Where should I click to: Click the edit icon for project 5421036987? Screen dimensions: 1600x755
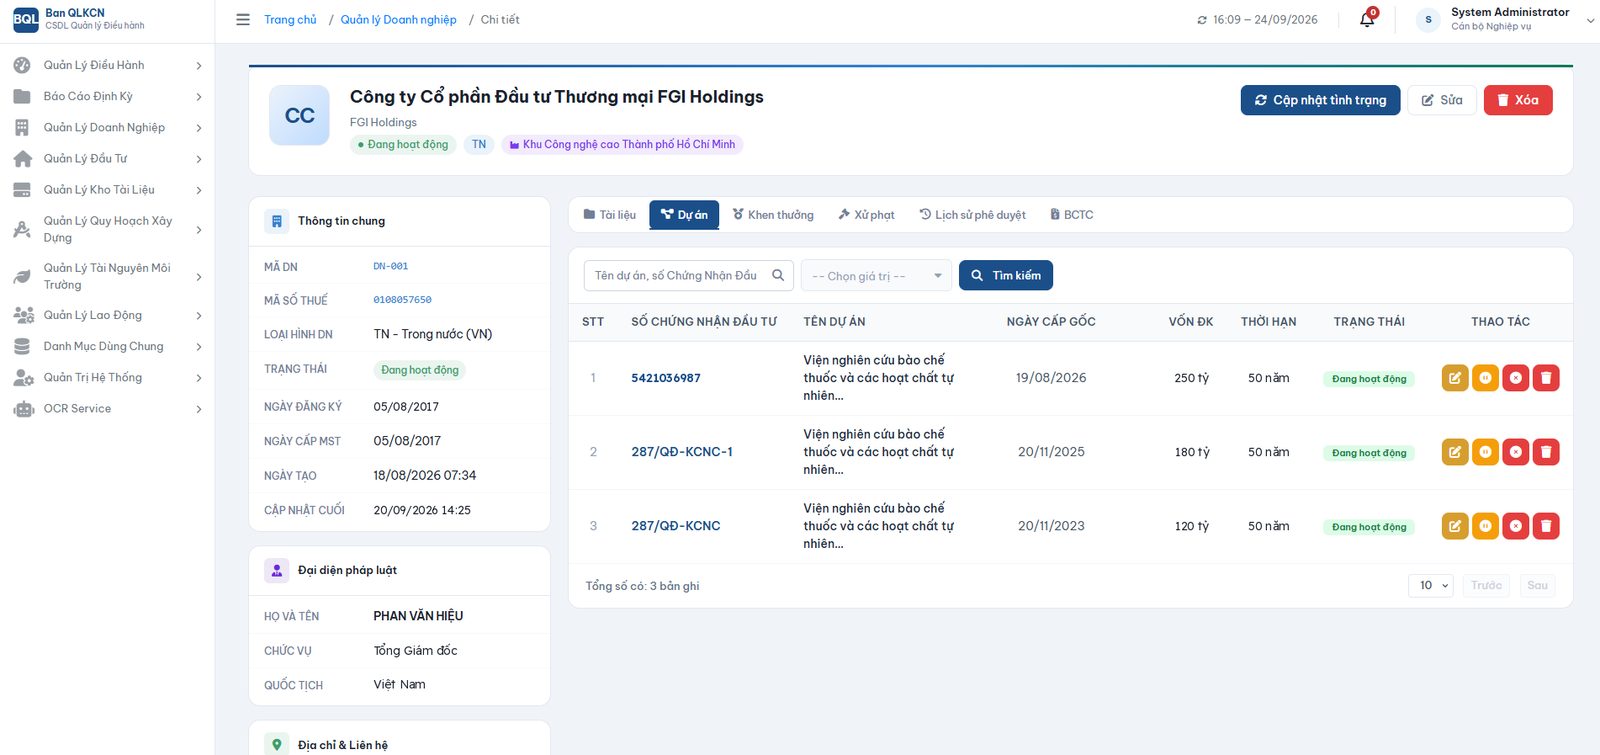(1455, 378)
